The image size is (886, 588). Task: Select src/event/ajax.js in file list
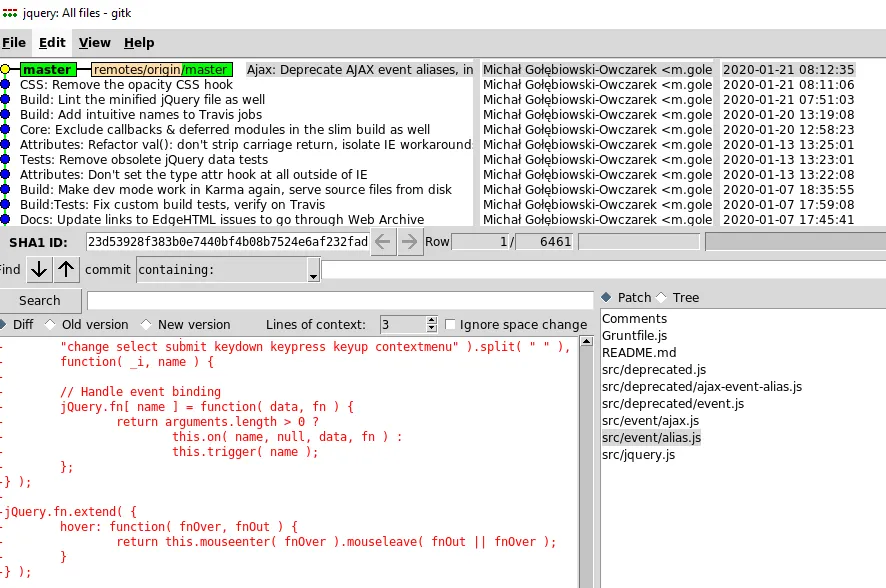(x=650, y=420)
